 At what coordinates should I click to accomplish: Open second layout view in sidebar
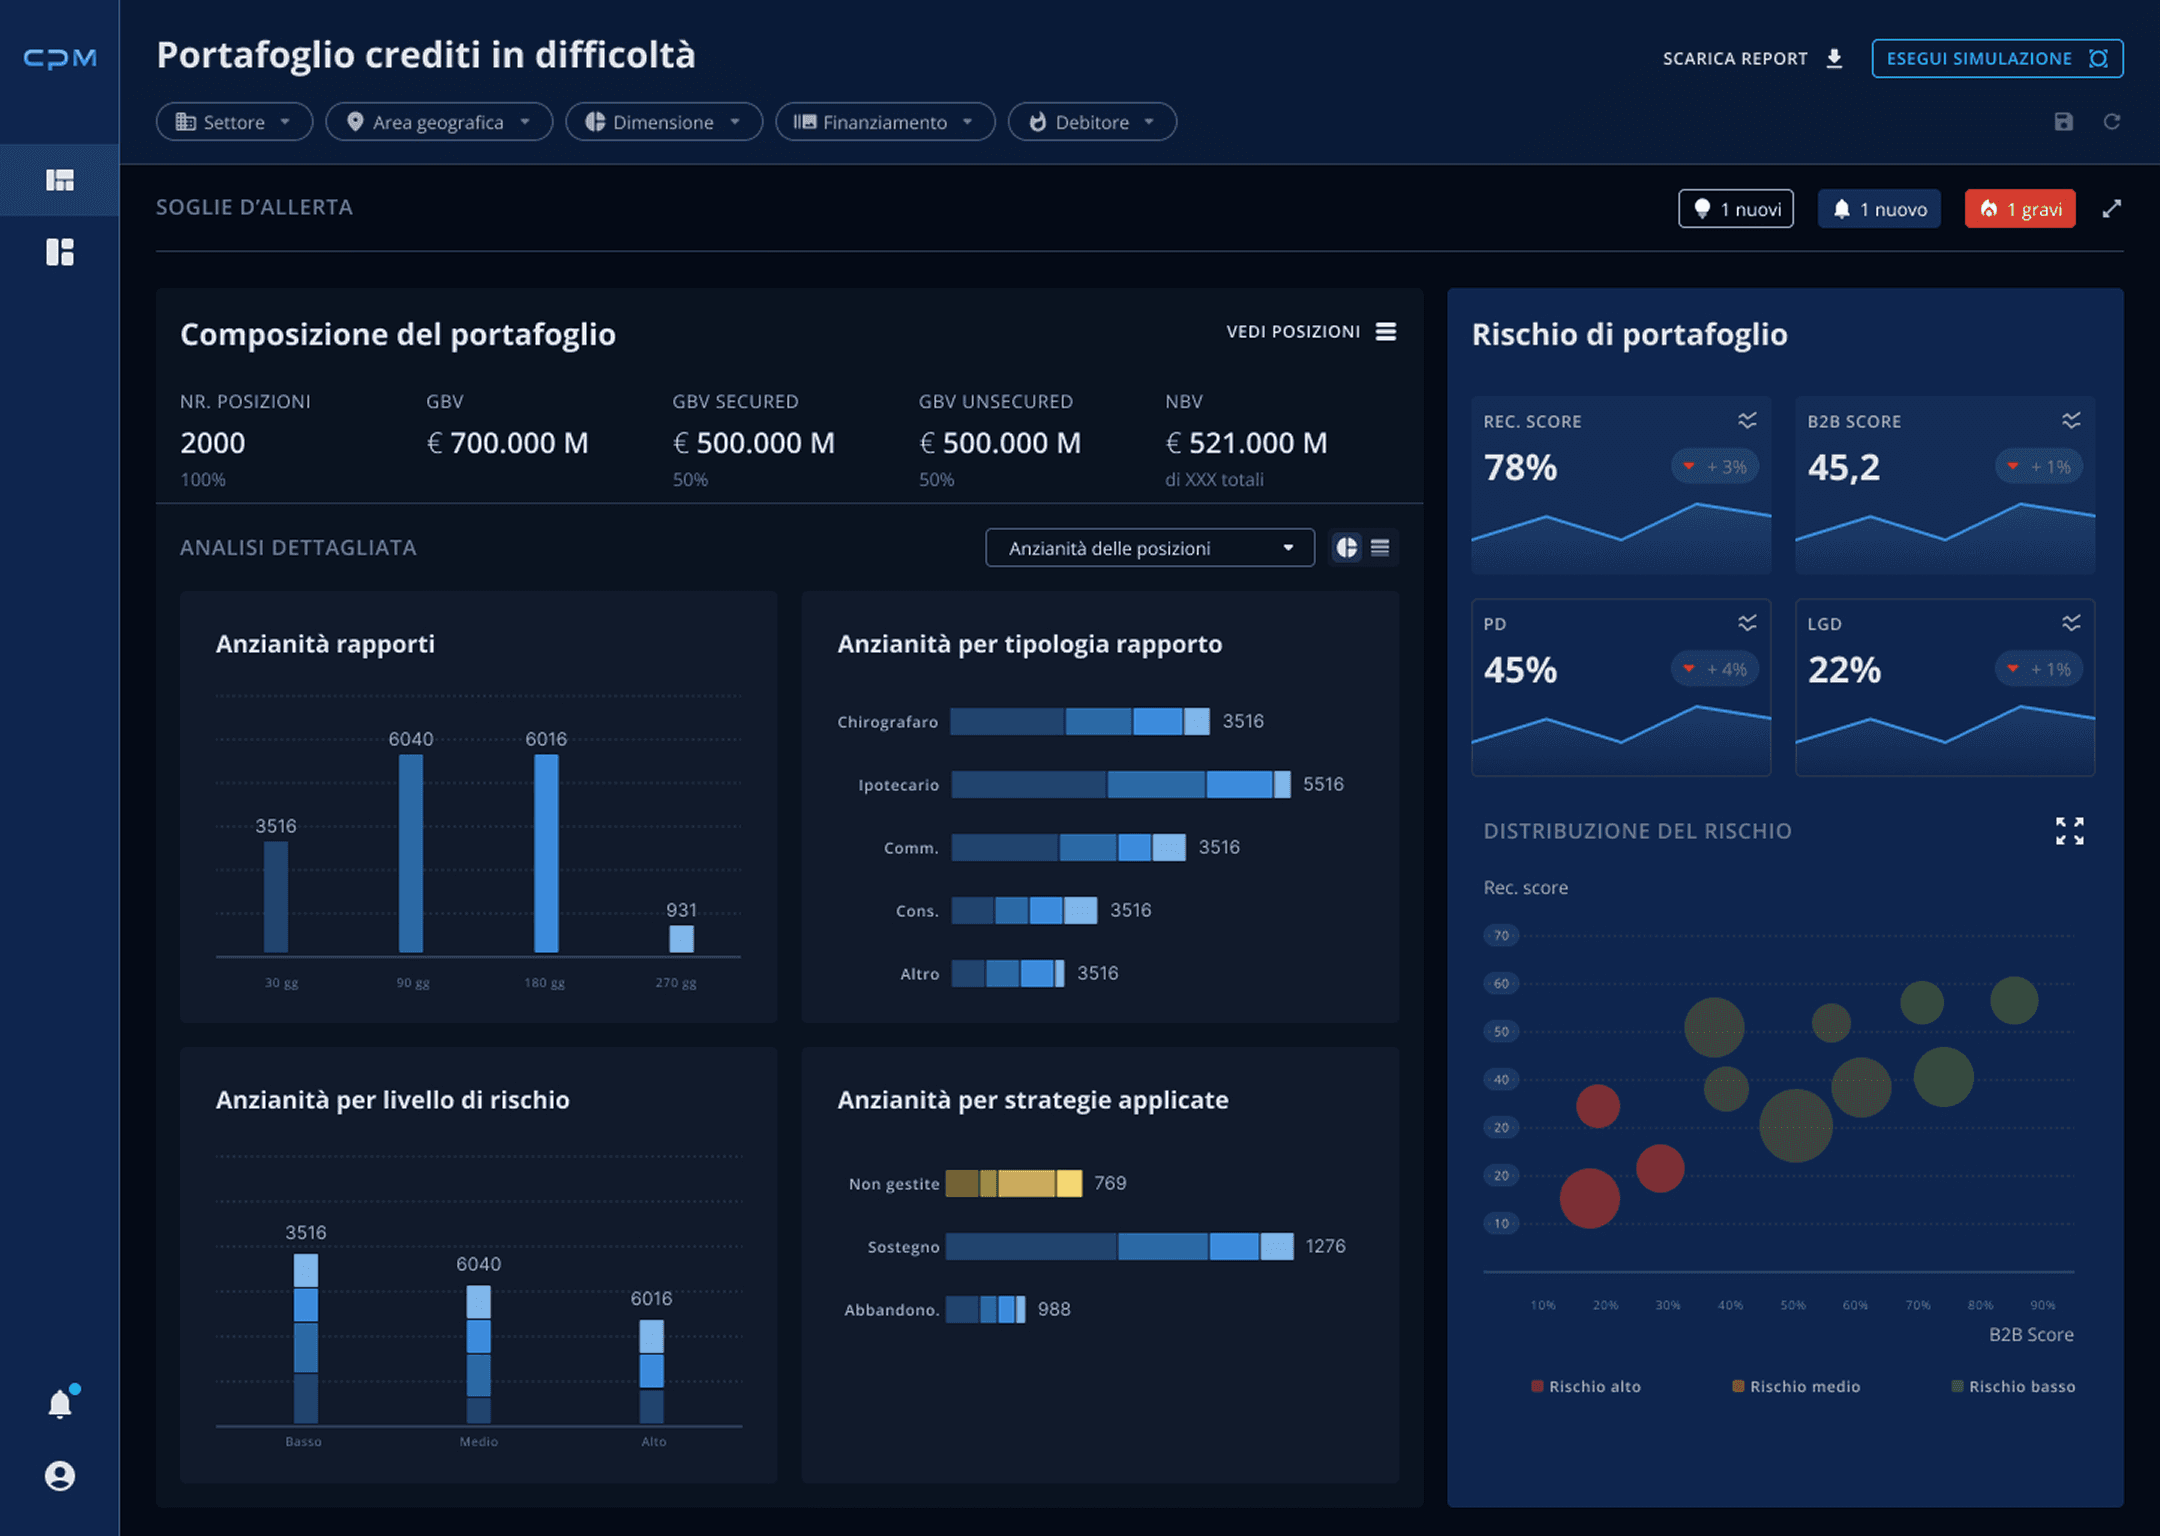coord(60,252)
